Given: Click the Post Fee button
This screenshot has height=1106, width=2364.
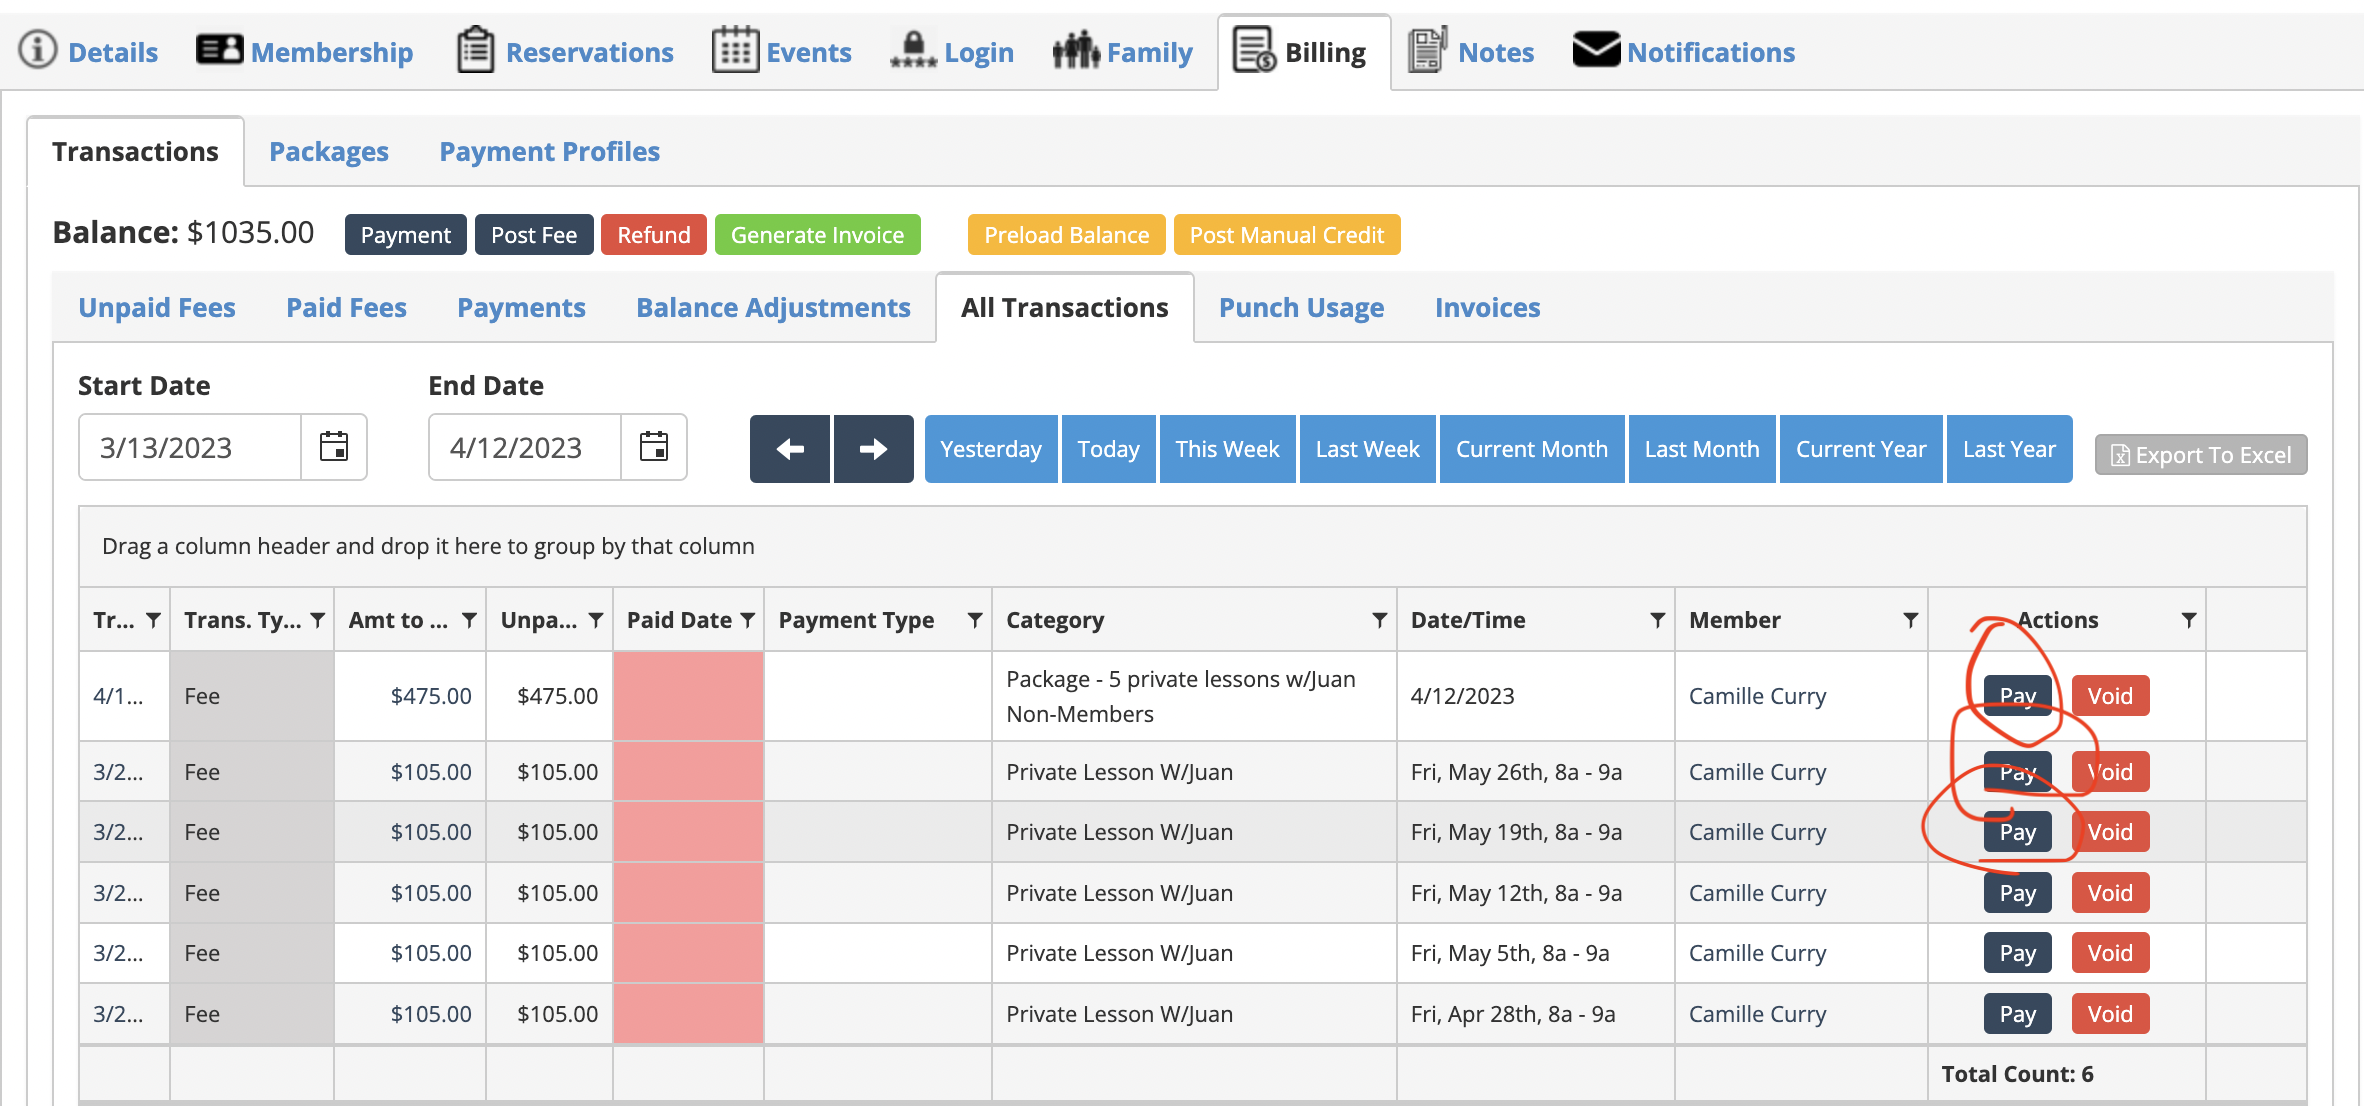Looking at the screenshot, I should [534, 235].
